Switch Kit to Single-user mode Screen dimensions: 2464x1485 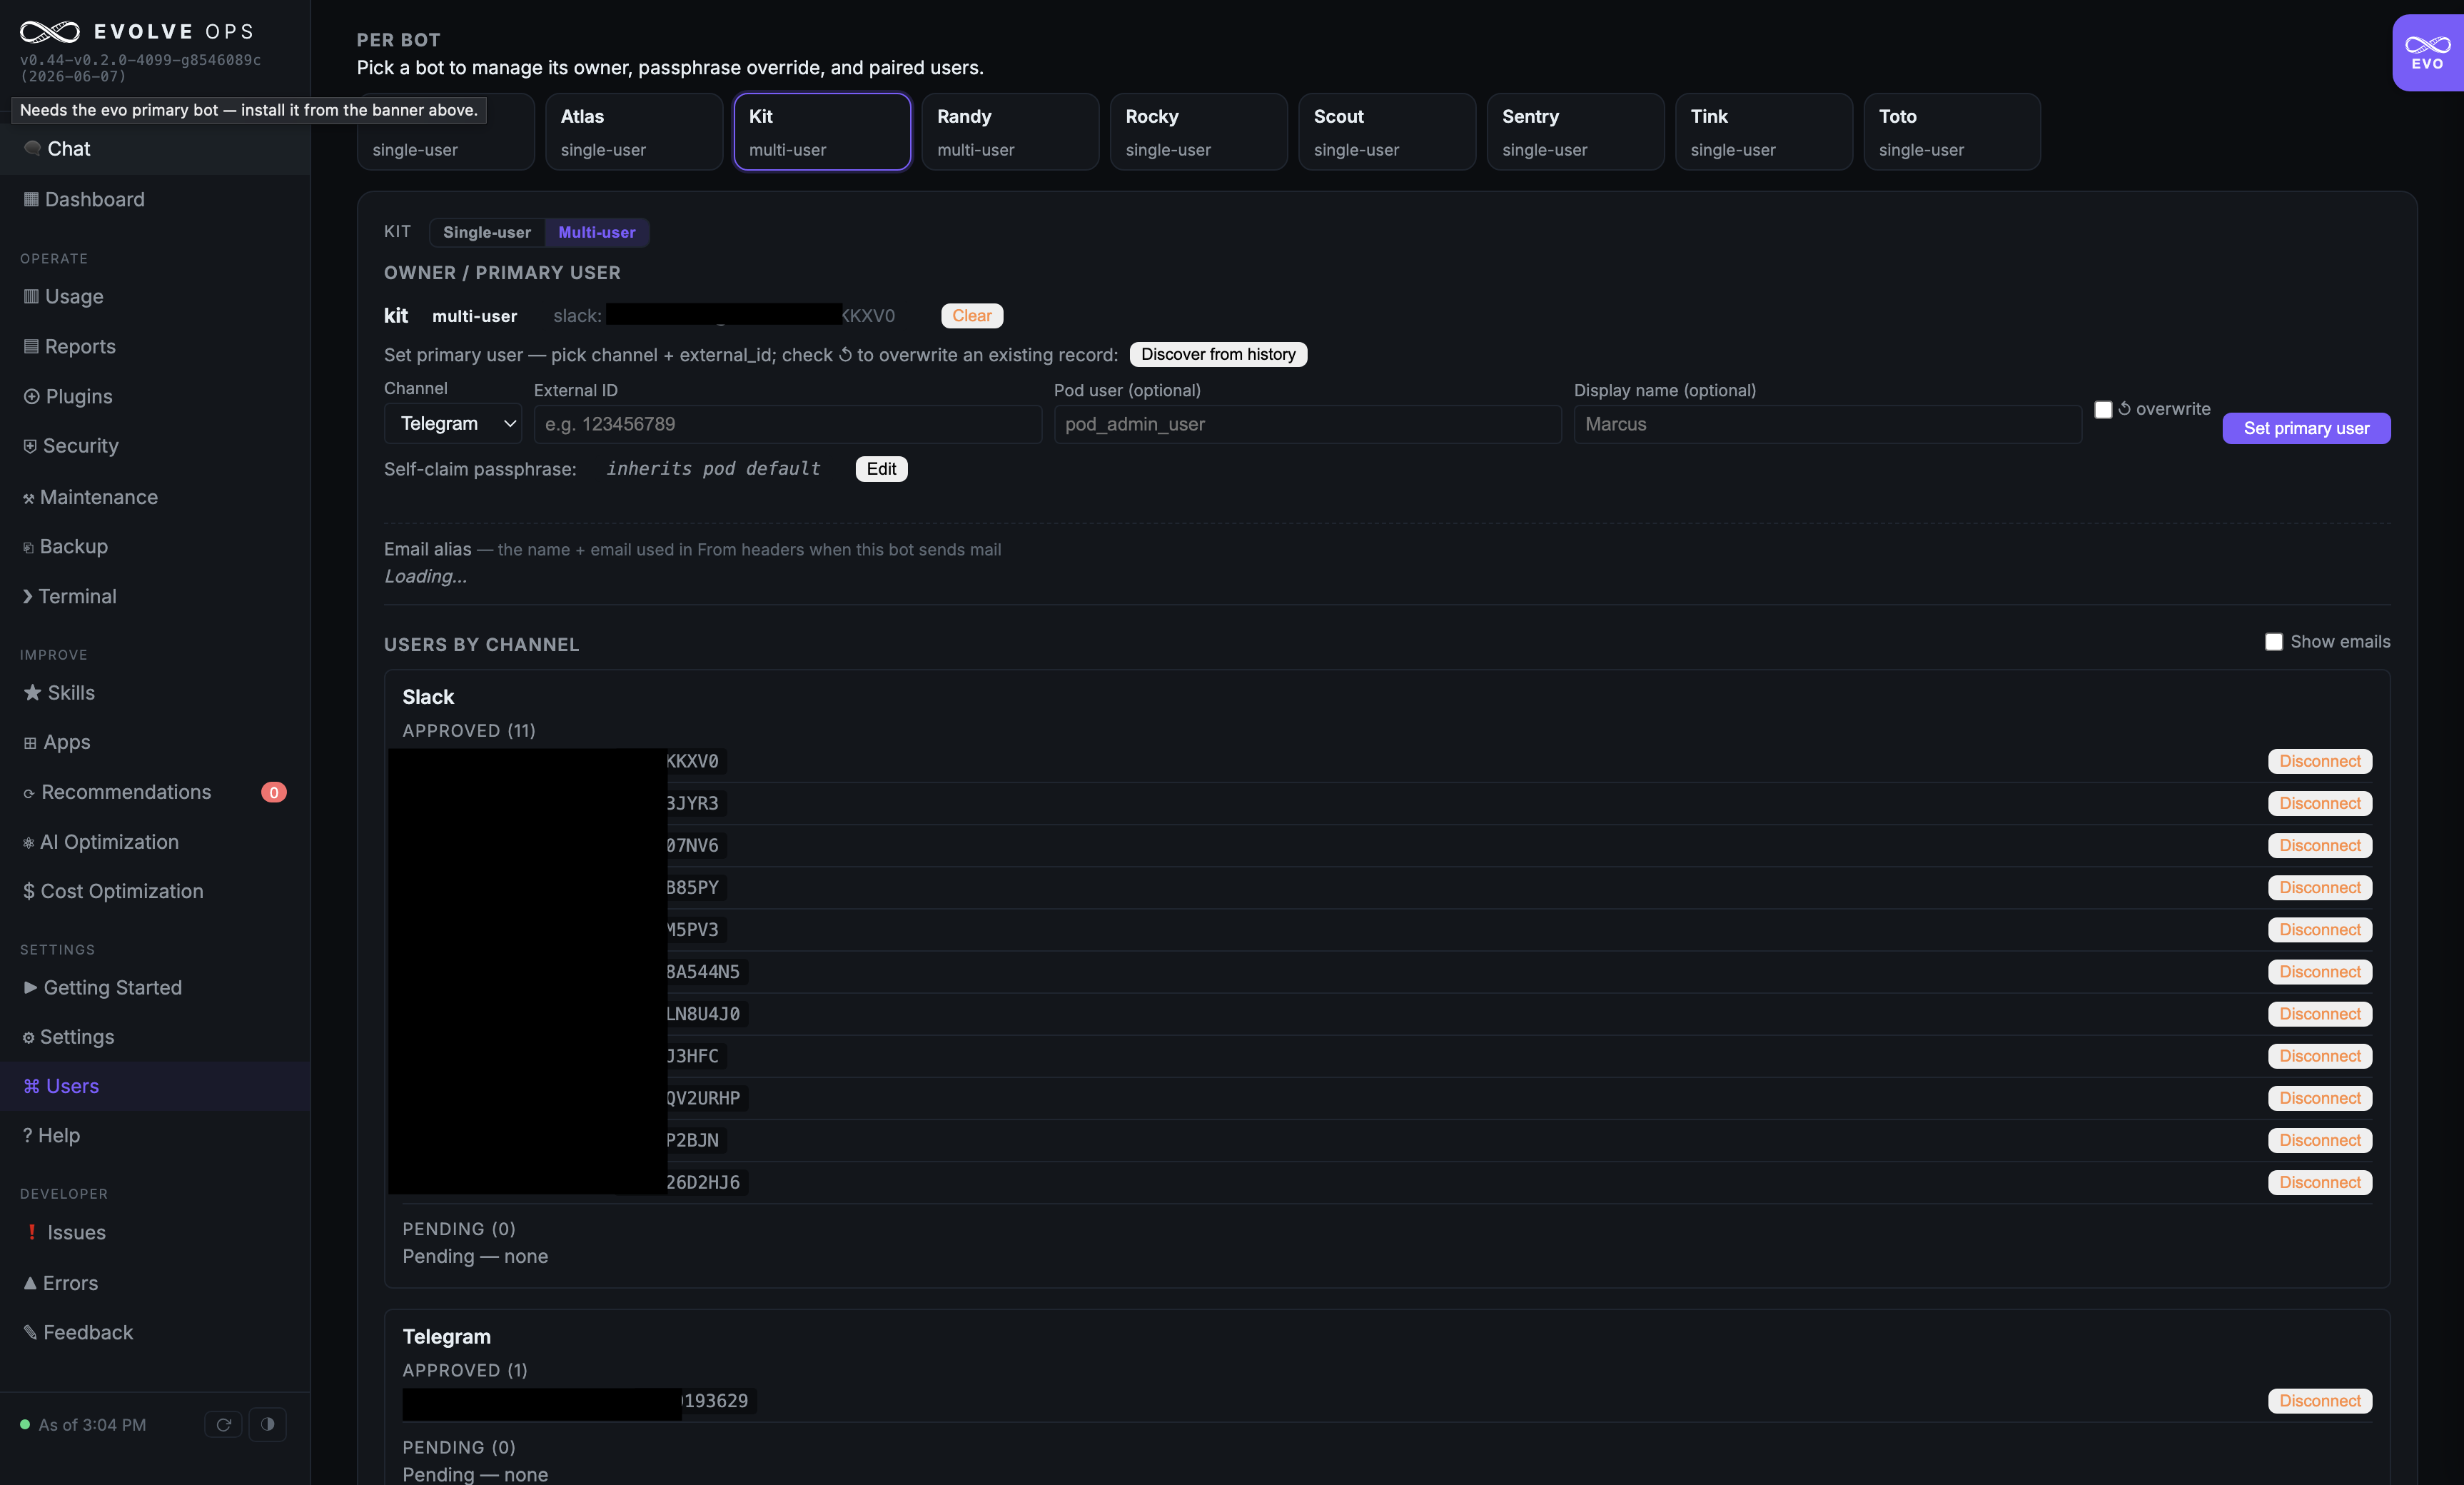point(487,232)
